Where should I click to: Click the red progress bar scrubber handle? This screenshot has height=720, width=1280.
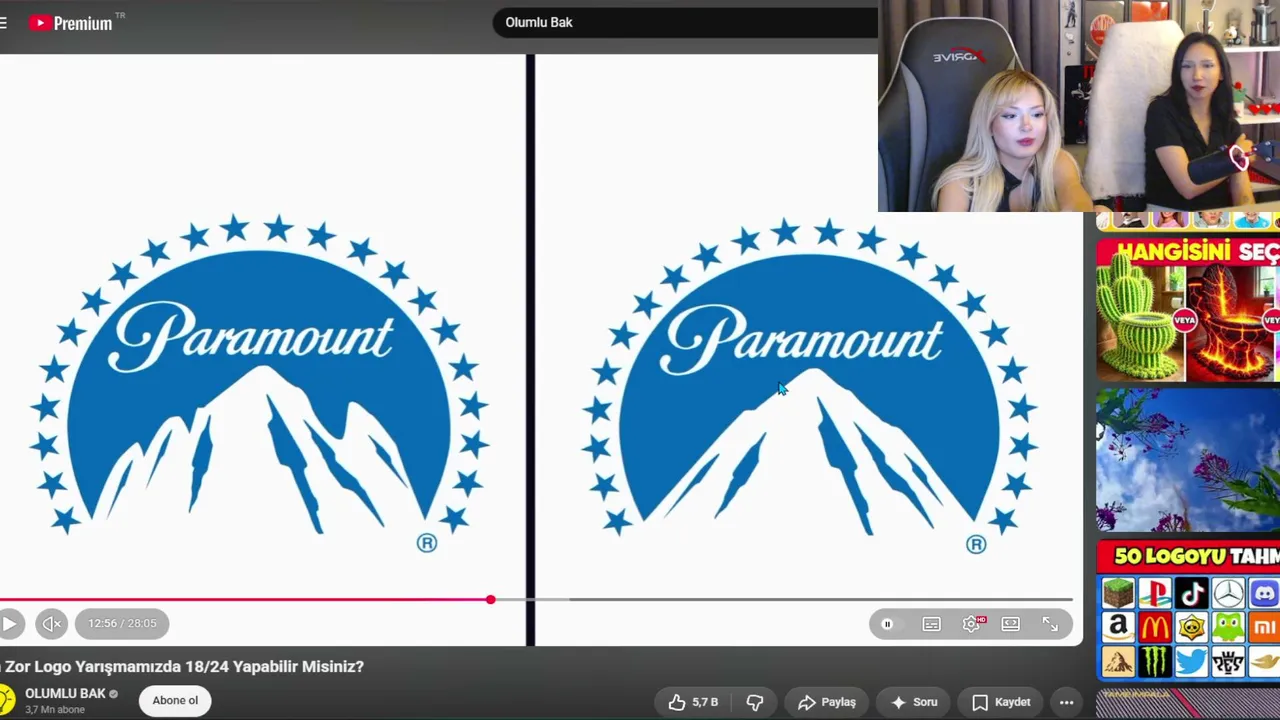[490, 599]
